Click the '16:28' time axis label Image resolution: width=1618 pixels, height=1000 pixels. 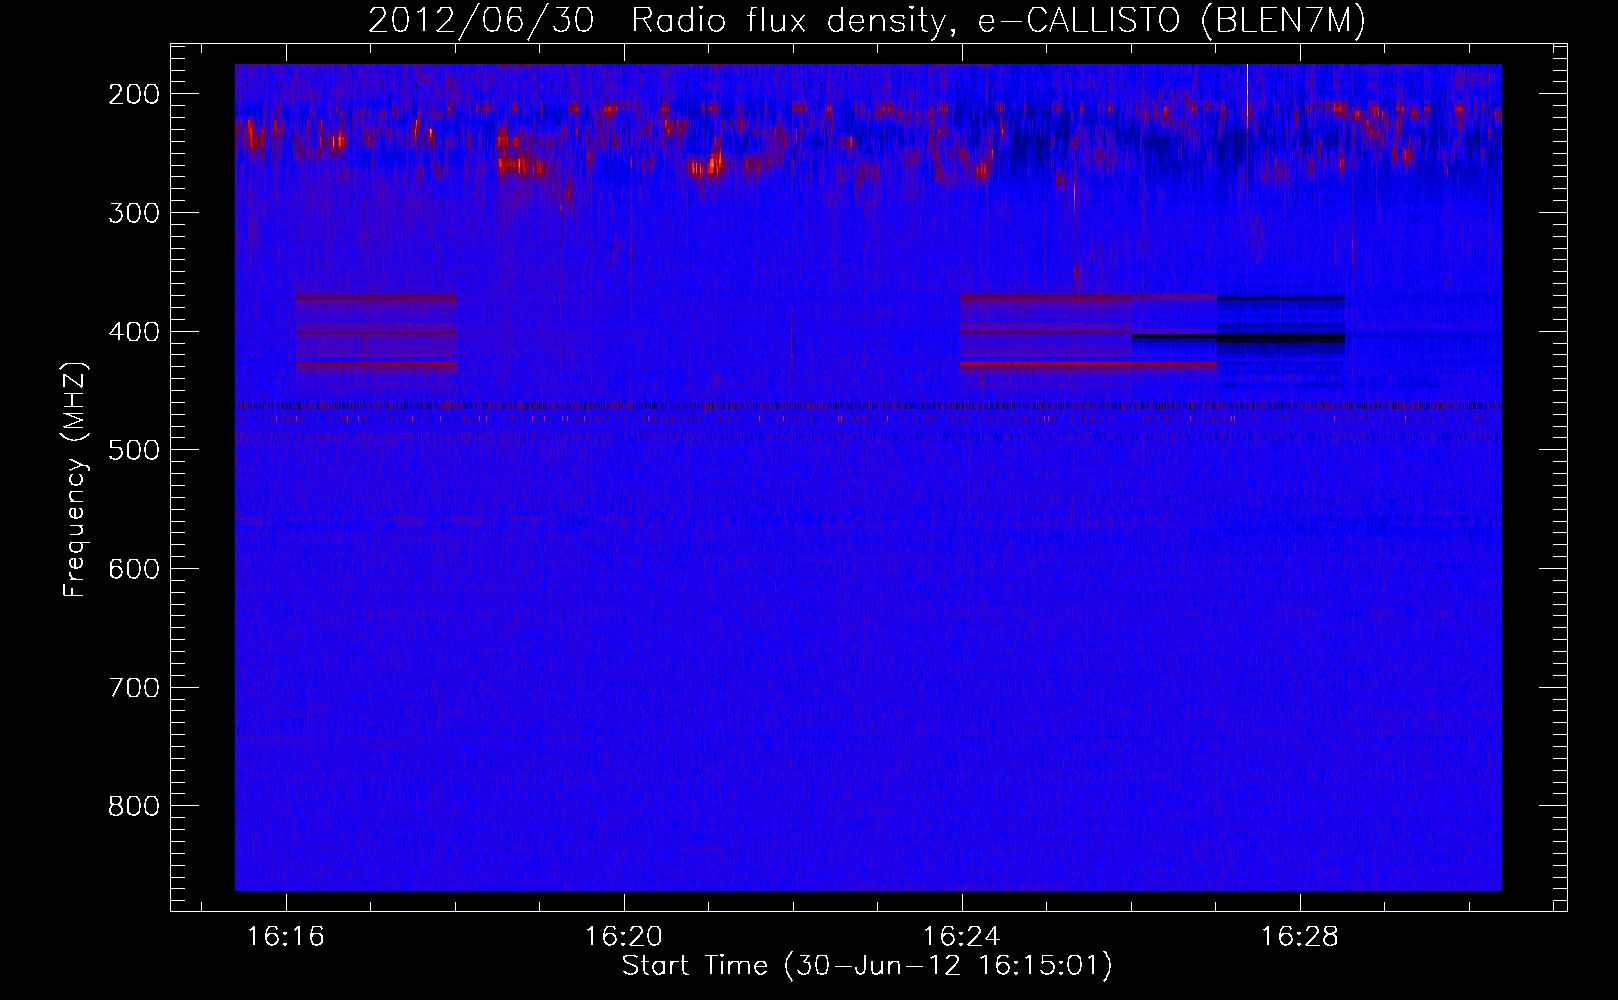click(1300, 937)
